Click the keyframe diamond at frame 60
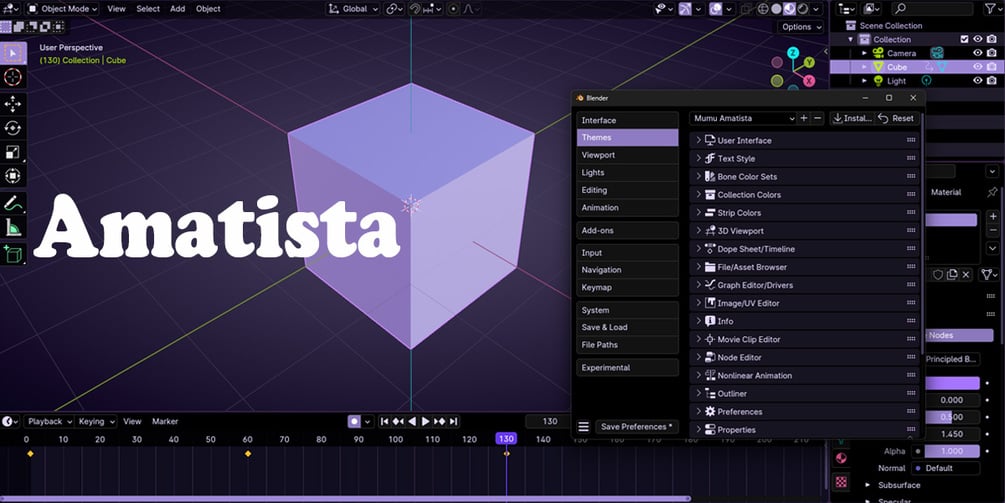Screen dimensions: 1005x503 248,454
